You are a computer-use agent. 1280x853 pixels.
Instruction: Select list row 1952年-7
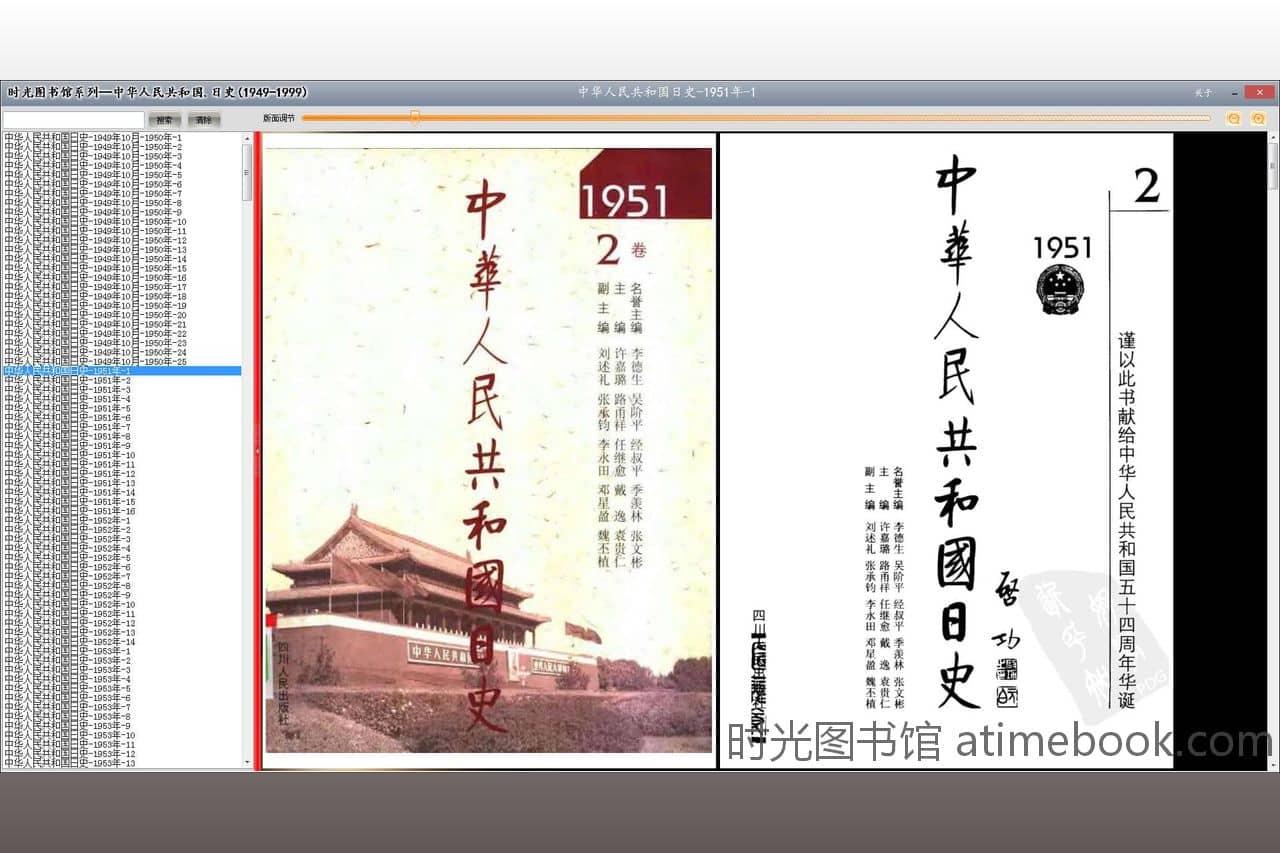tap(121, 576)
